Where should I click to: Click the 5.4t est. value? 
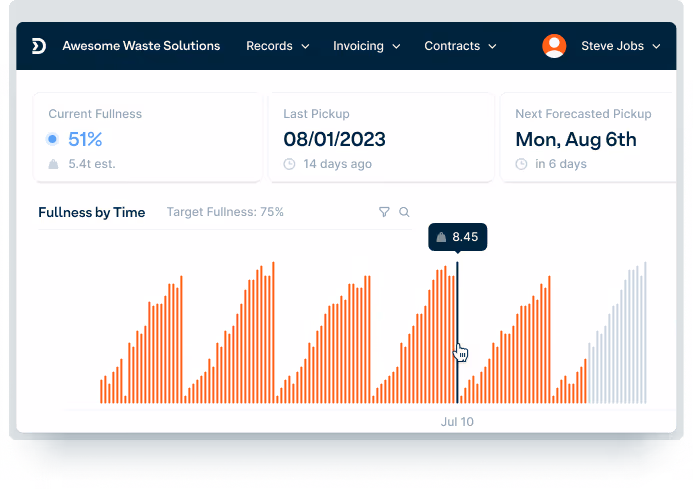pos(91,164)
